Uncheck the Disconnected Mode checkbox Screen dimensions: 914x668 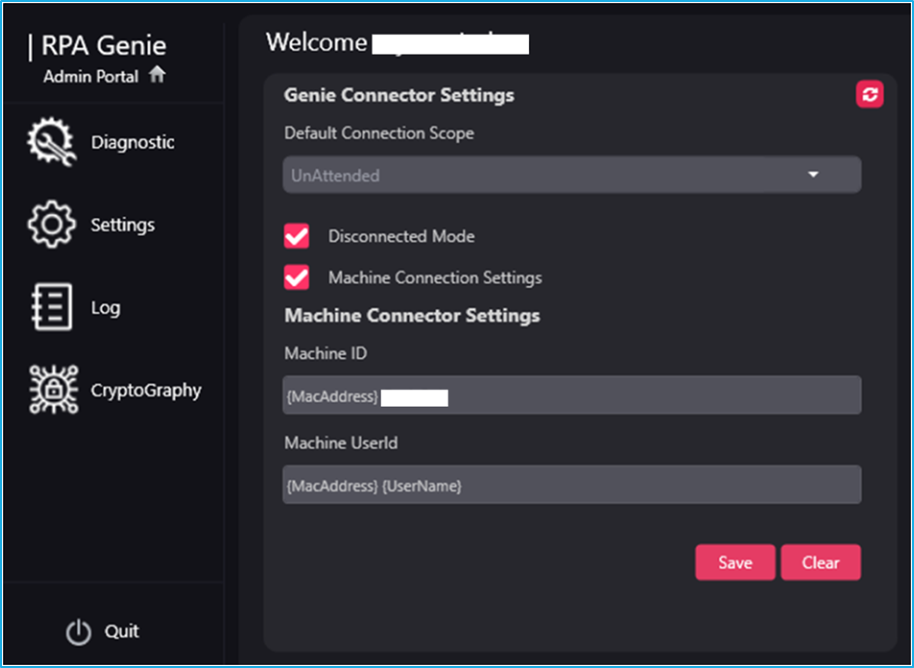[297, 236]
